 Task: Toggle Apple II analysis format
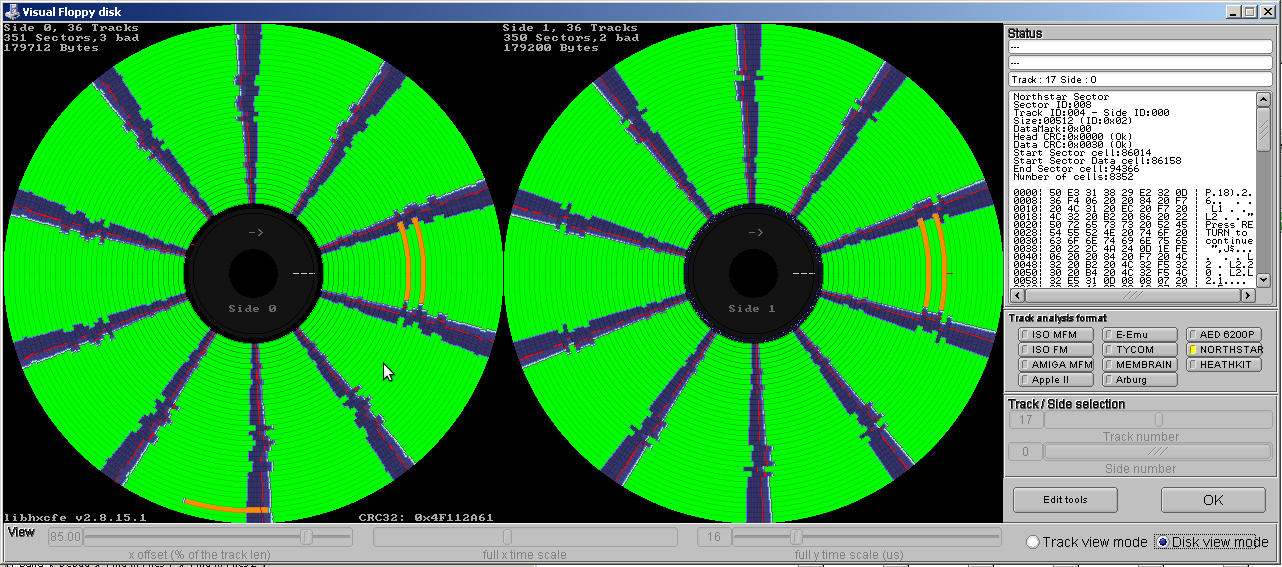1055,379
